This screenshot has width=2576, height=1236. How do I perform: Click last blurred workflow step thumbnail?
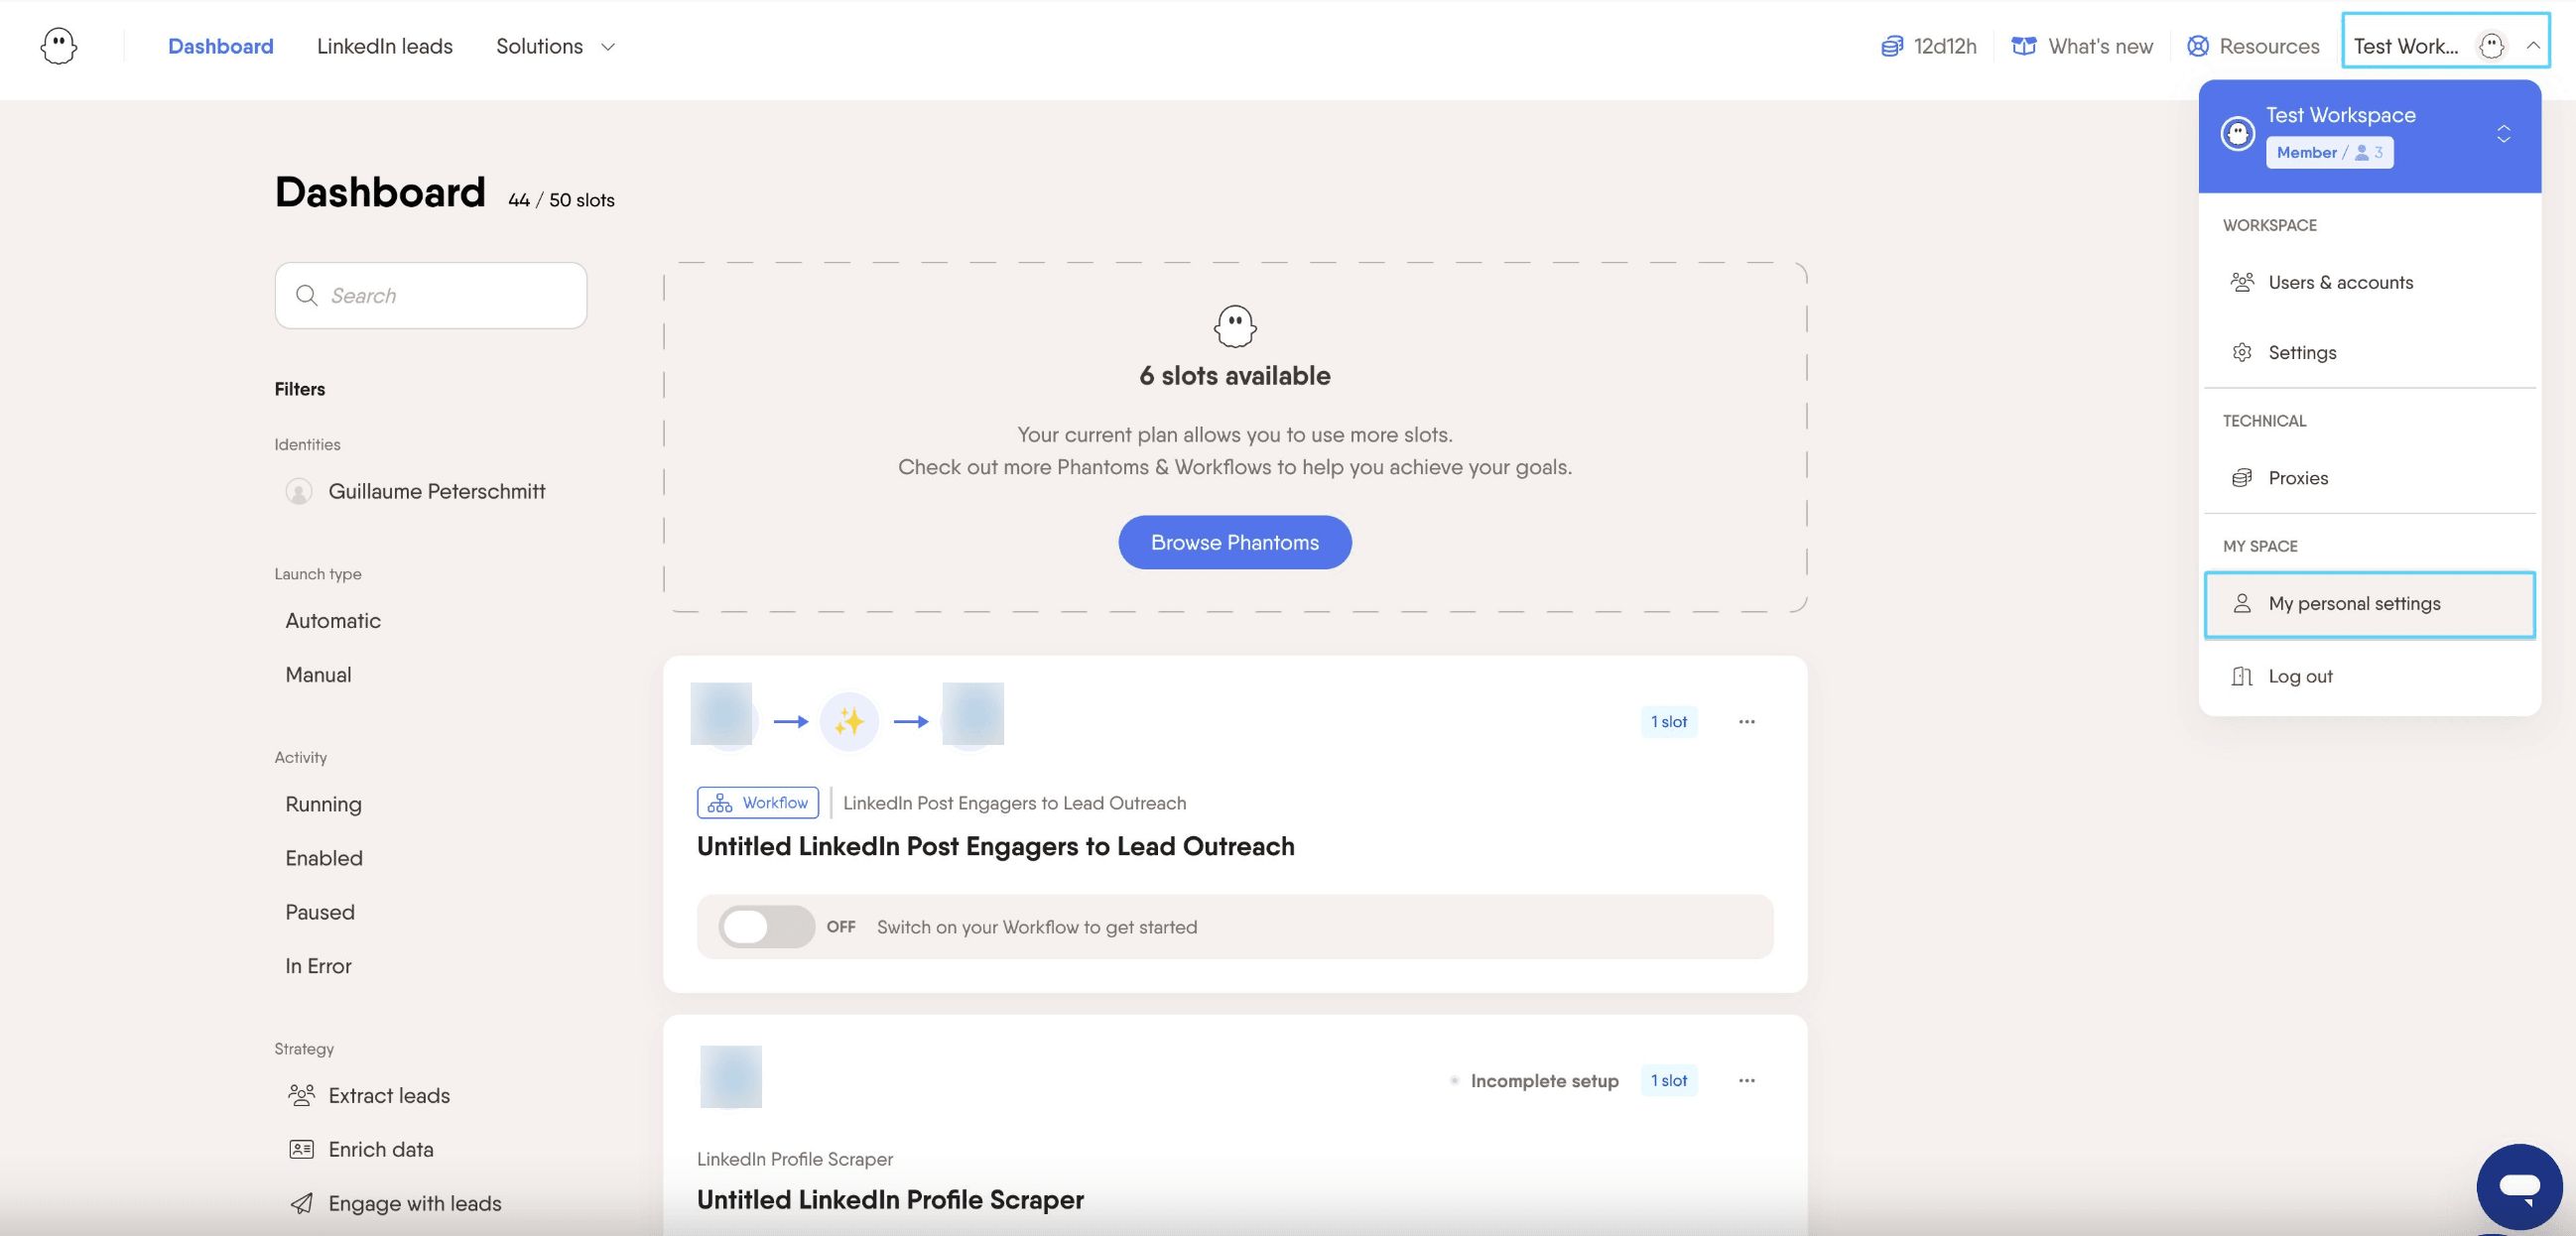click(x=973, y=715)
